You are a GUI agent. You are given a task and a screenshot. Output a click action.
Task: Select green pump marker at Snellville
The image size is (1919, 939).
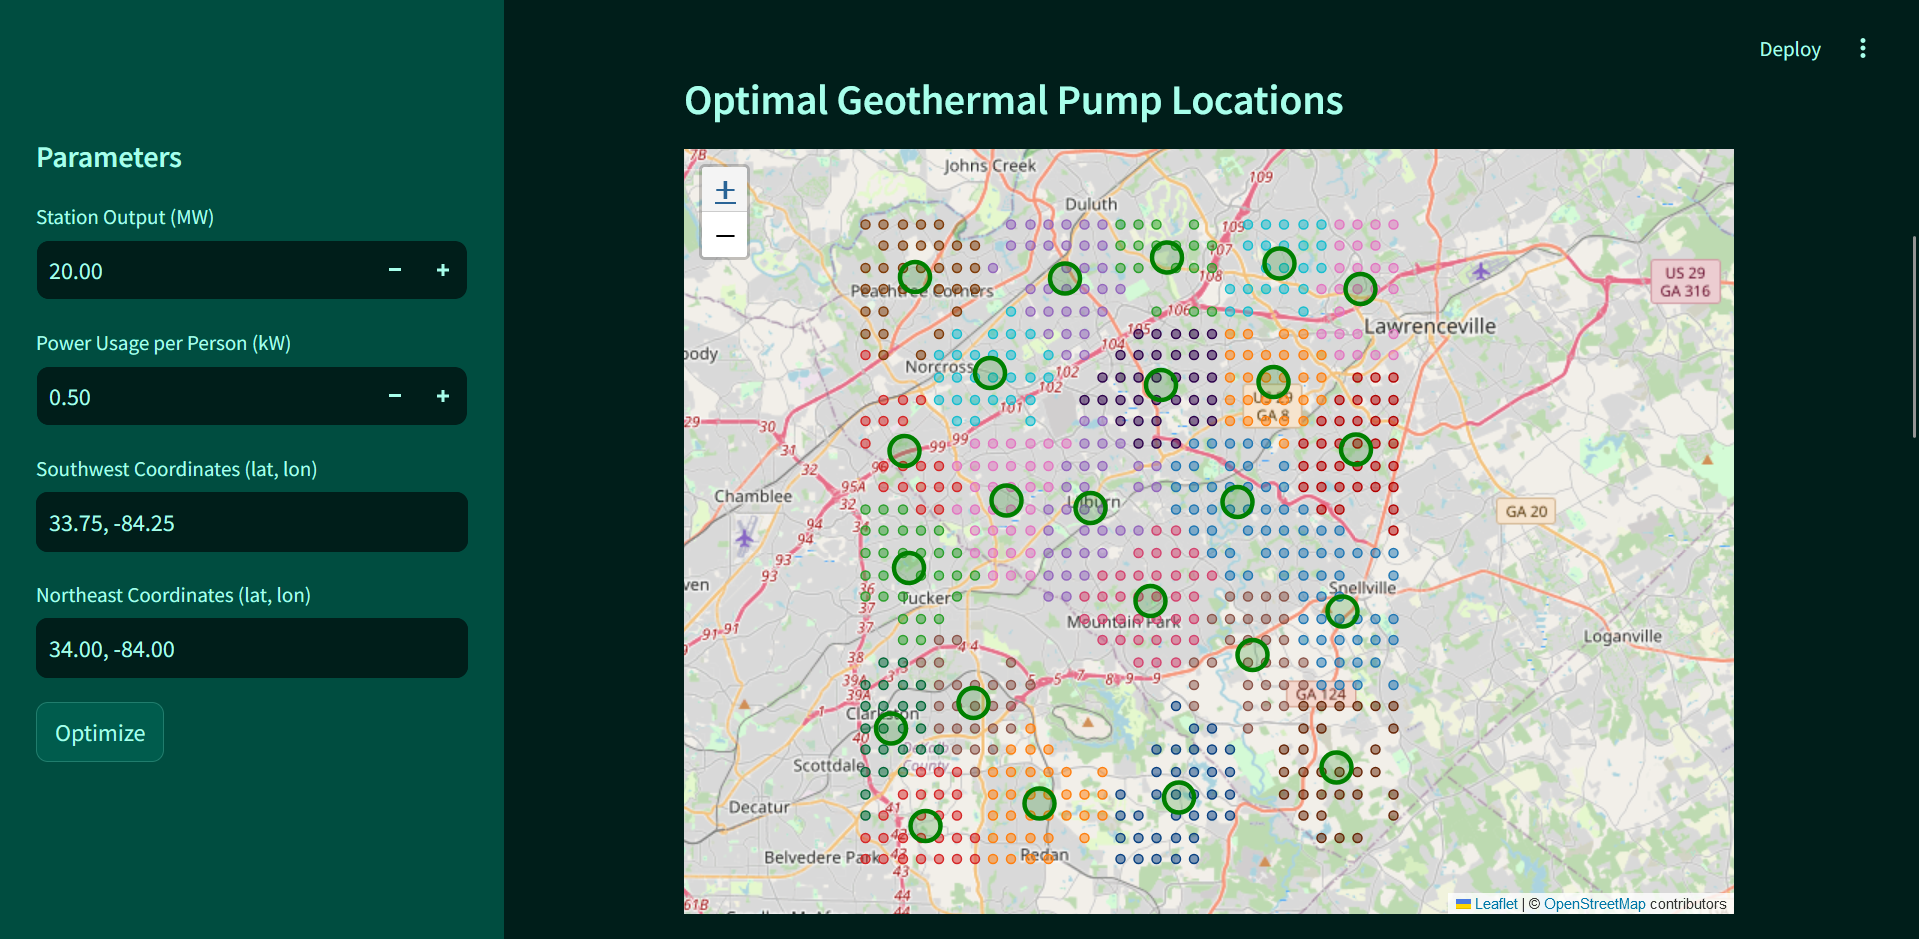point(1342,610)
